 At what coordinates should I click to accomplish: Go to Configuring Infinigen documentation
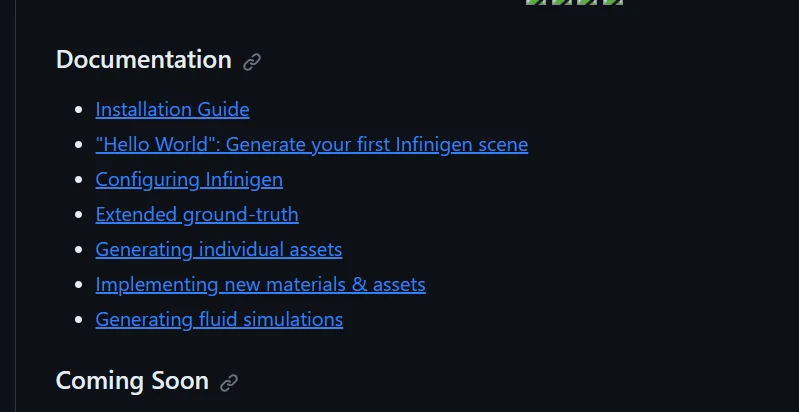(189, 179)
